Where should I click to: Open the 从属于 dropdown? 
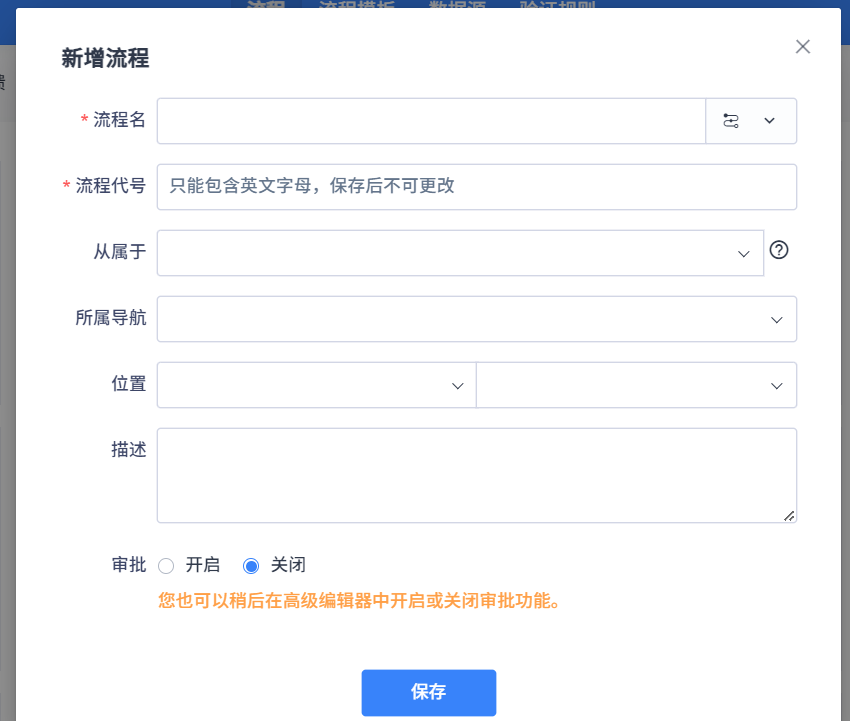click(460, 253)
